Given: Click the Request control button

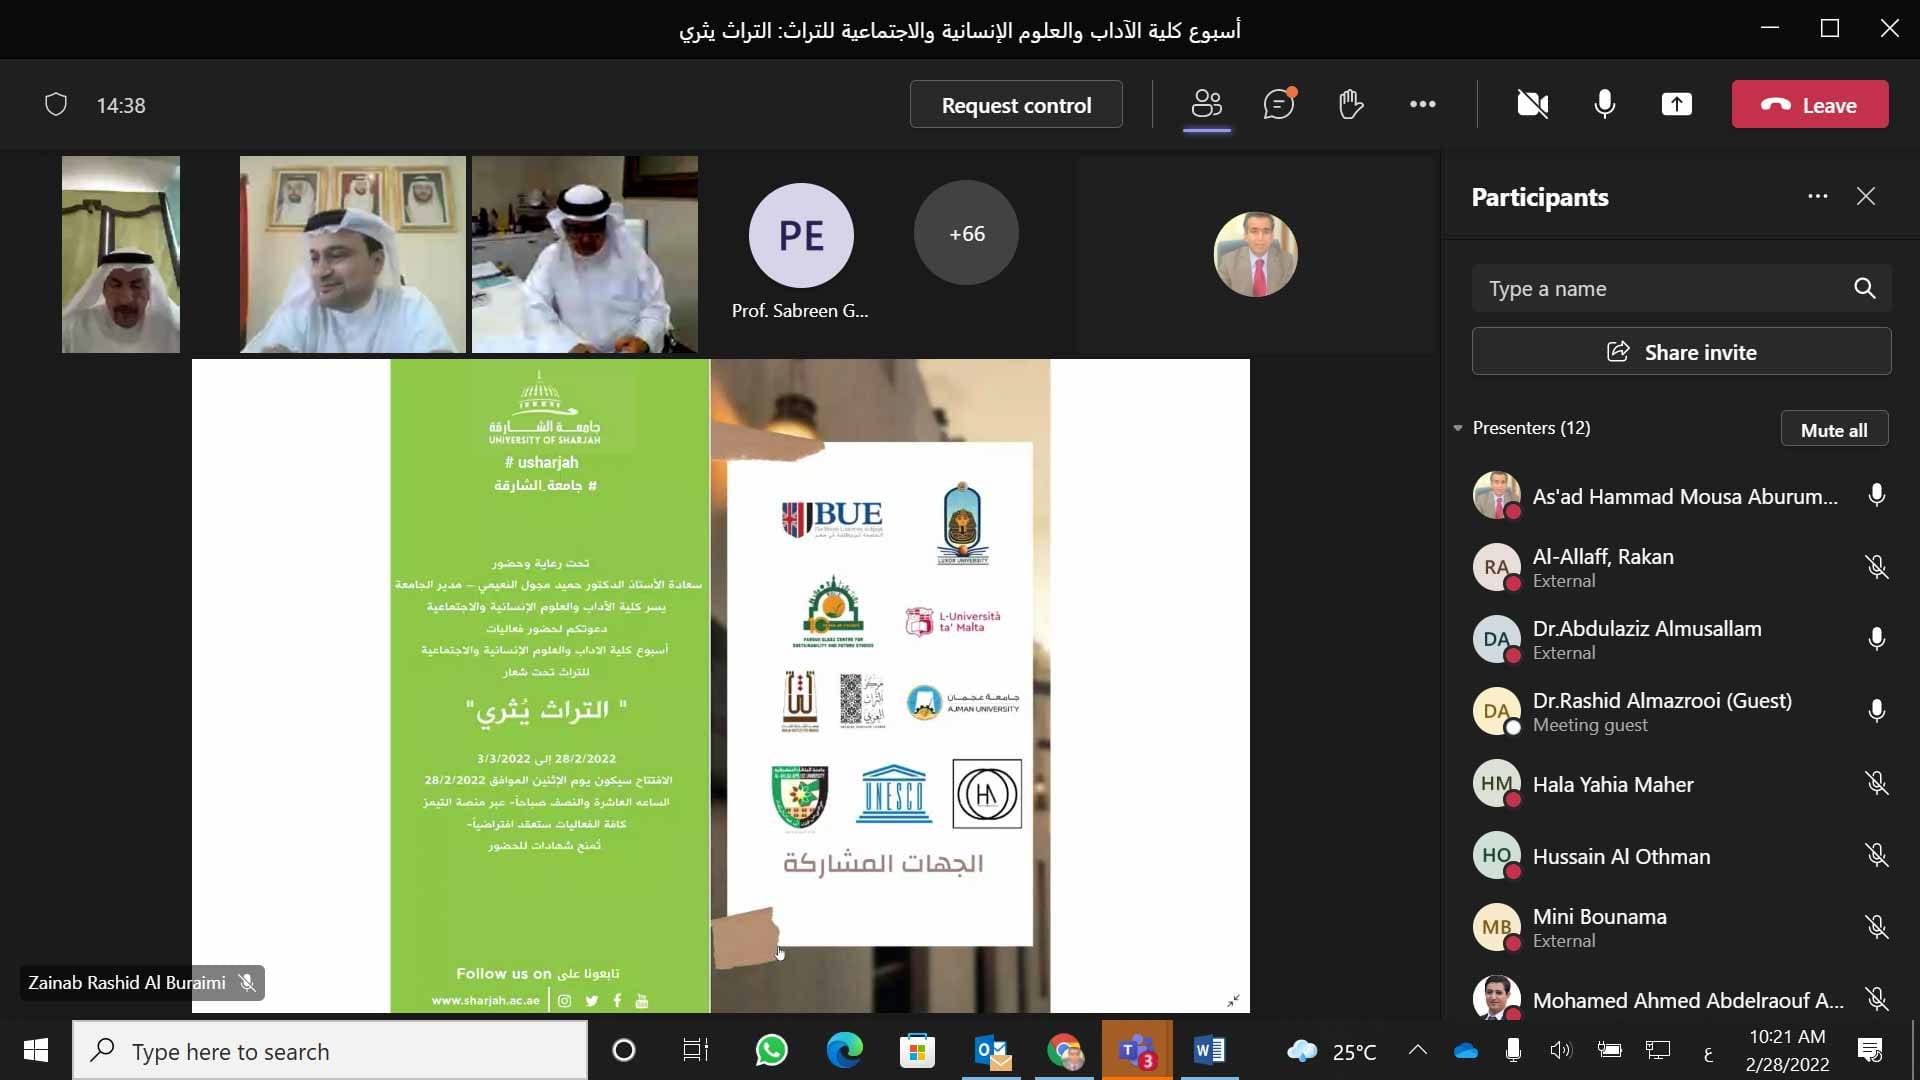Looking at the screenshot, I should pos(1016,104).
